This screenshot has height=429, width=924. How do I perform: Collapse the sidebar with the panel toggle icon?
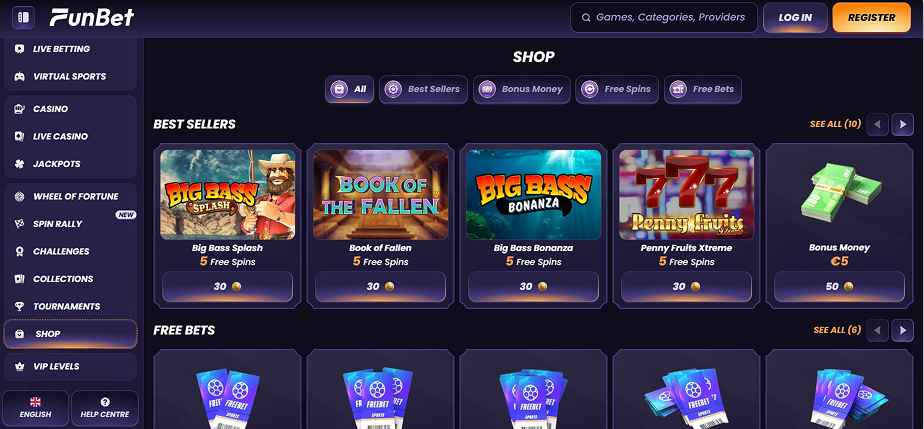tap(23, 17)
